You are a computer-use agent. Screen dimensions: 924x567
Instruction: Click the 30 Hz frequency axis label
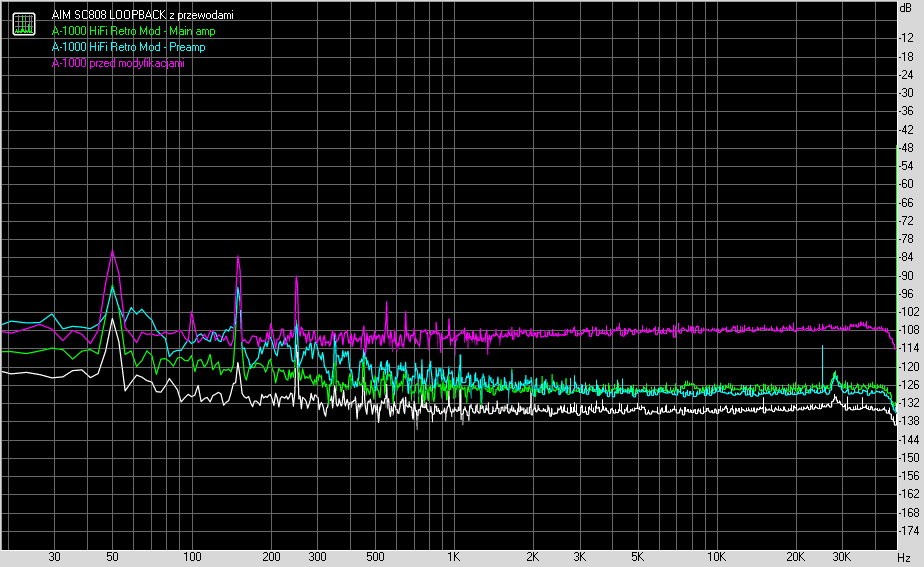pyautogui.click(x=54, y=556)
